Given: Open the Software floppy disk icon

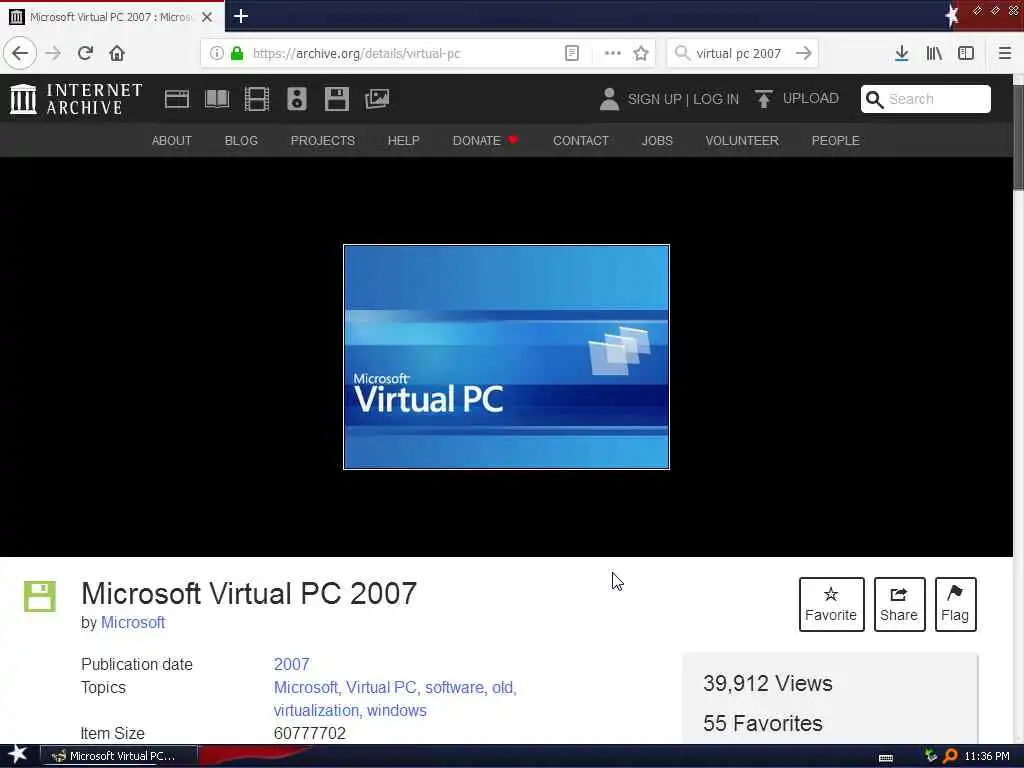Looking at the screenshot, I should pyautogui.click(x=337, y=99).
